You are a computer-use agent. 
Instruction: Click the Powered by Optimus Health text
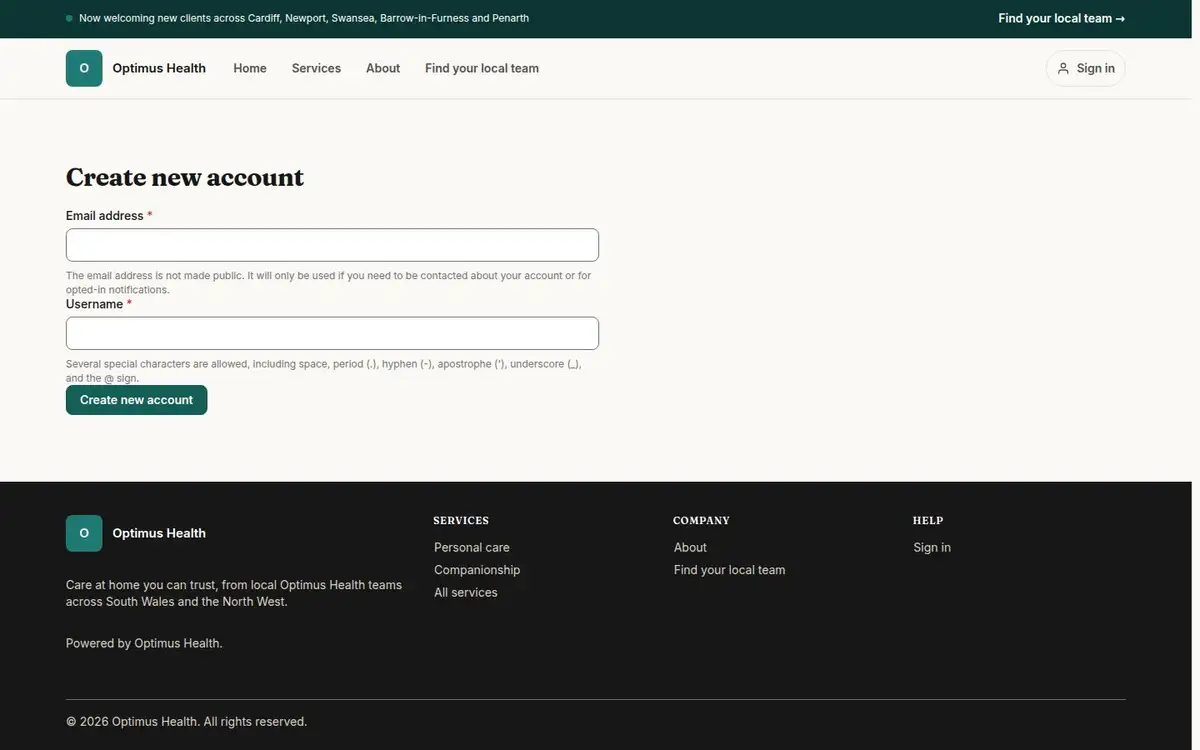[144, 643]
